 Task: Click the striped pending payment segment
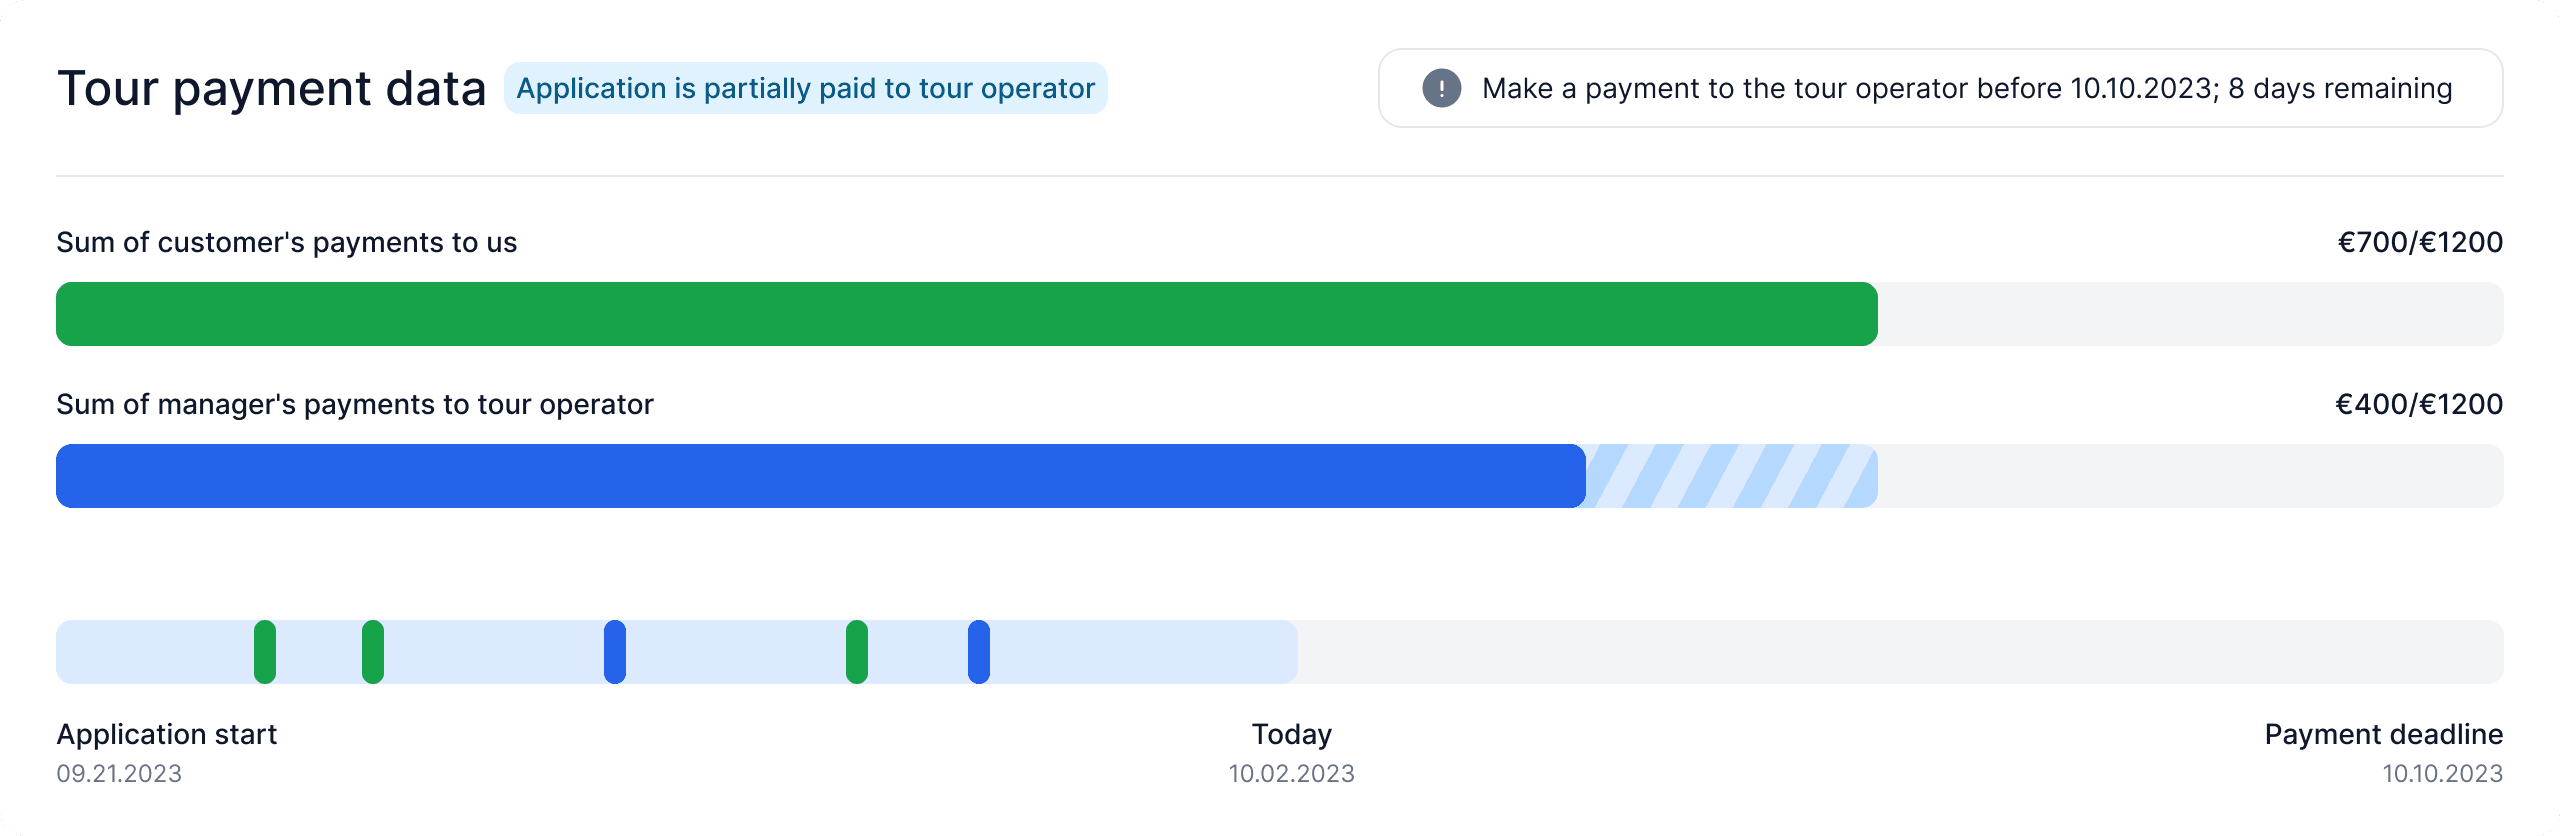pos(1732,476)
